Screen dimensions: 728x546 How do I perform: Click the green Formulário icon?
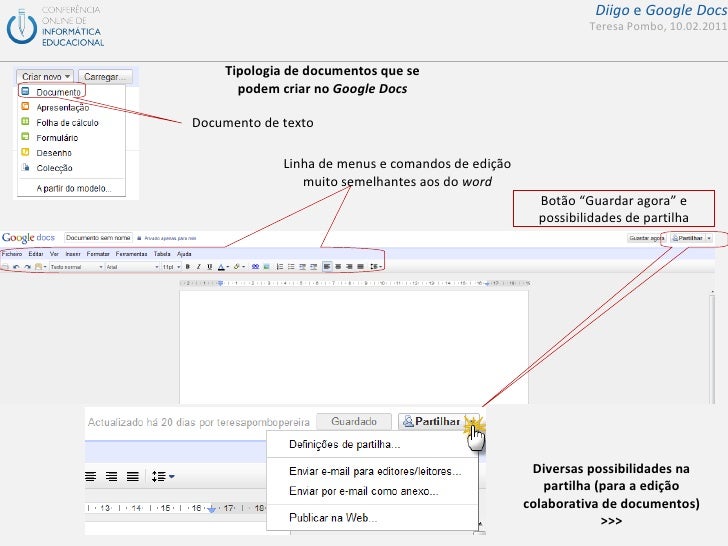[26, 137]
